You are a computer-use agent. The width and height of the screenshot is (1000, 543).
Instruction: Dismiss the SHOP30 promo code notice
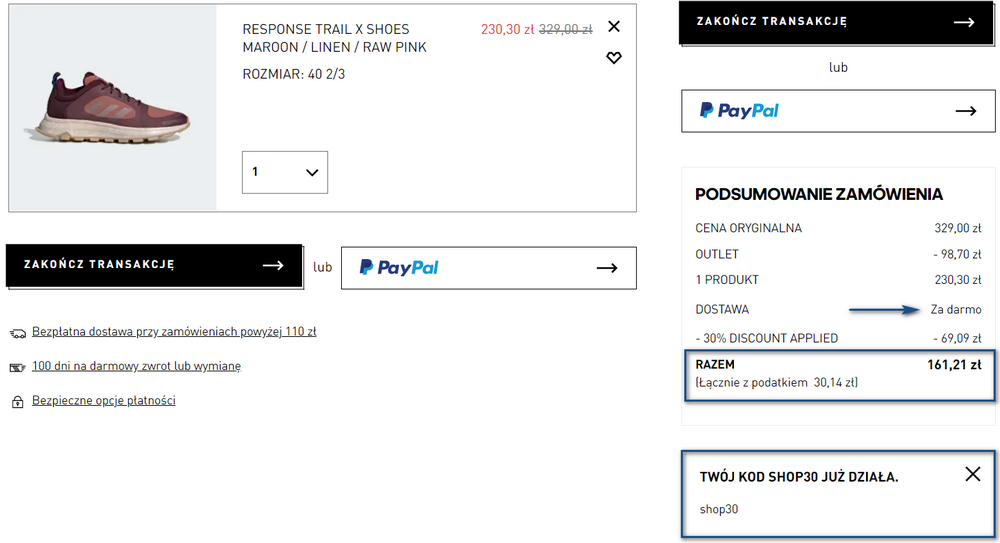point(973,474)
